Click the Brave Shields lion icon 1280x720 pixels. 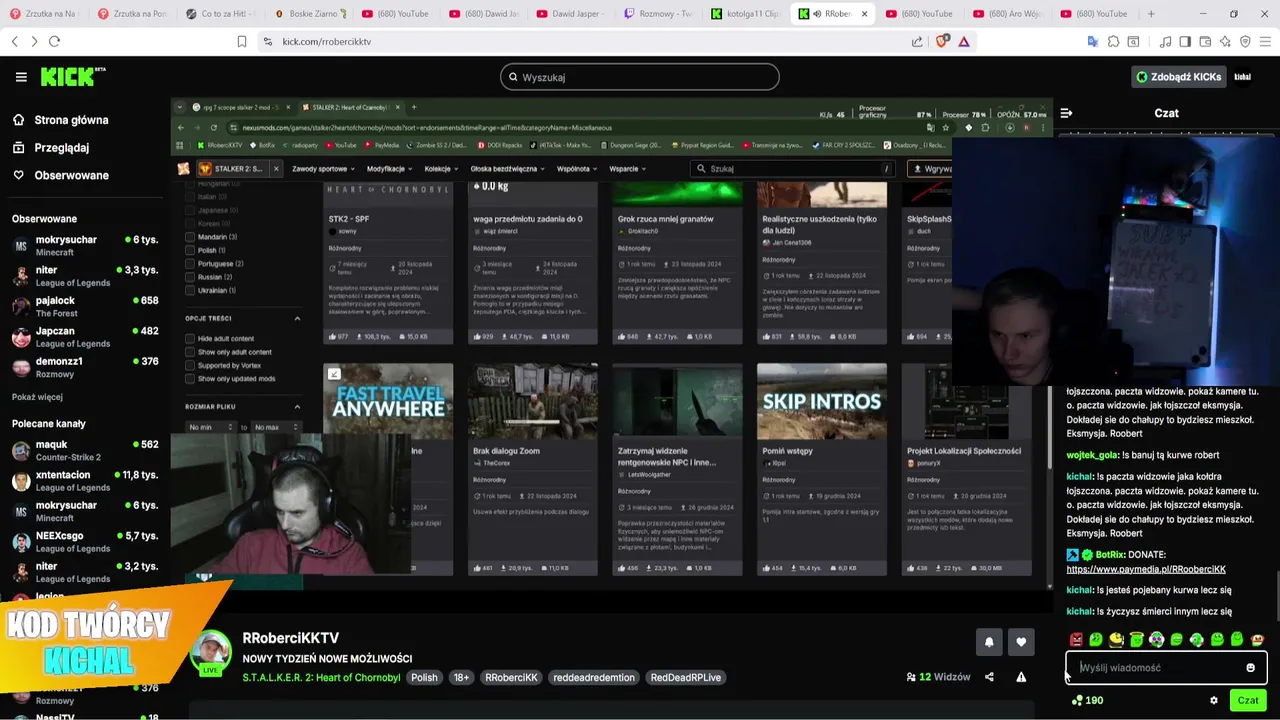point(941,41)
